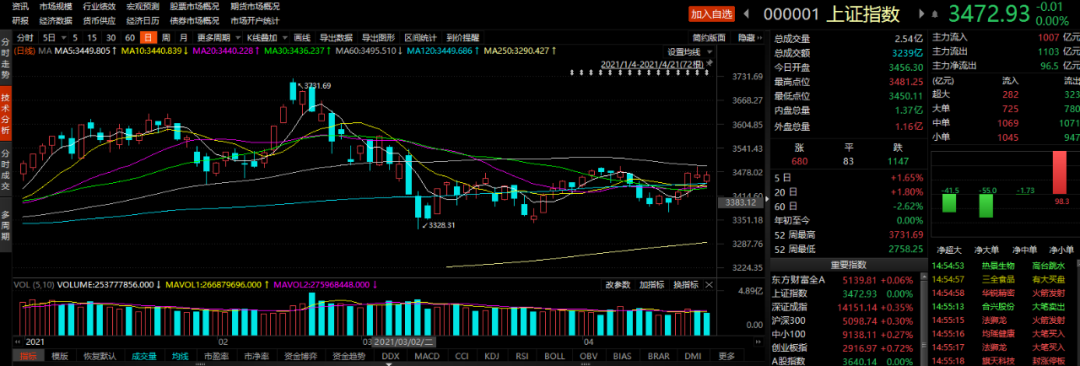Open 股票市场概况
The height and width of the screenshot is (366, 1080).
(x=194, y=6)
